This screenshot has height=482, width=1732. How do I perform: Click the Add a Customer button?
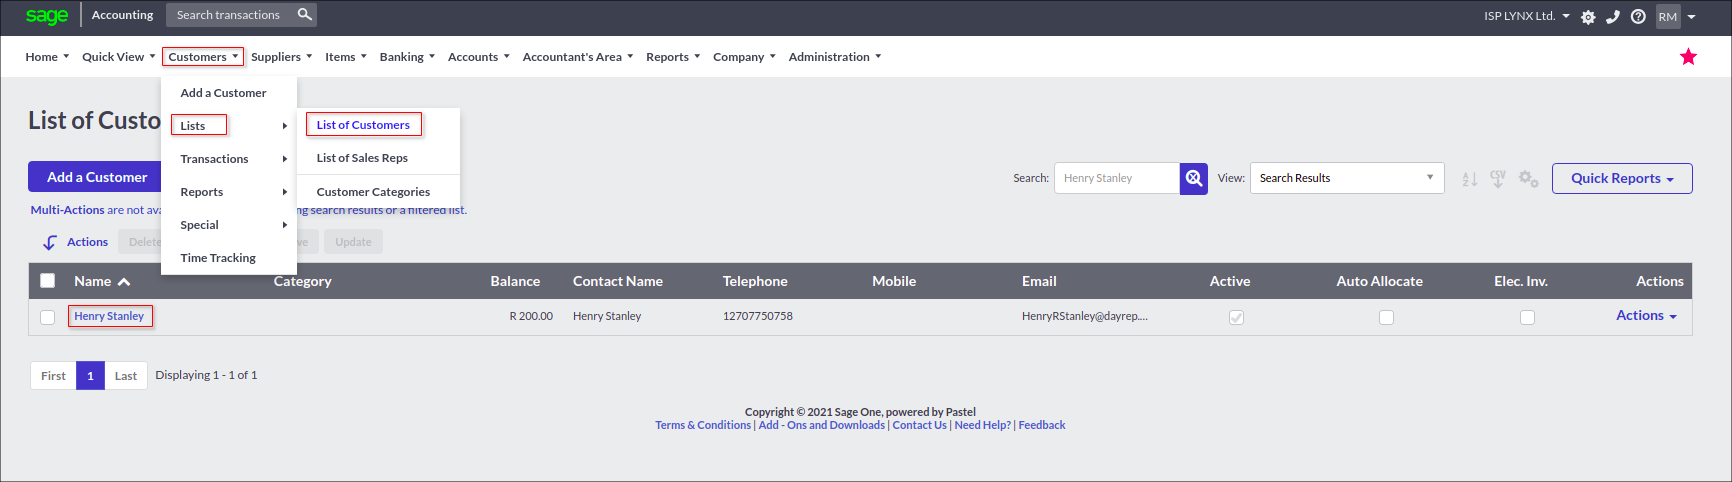[x=96, y=177]
